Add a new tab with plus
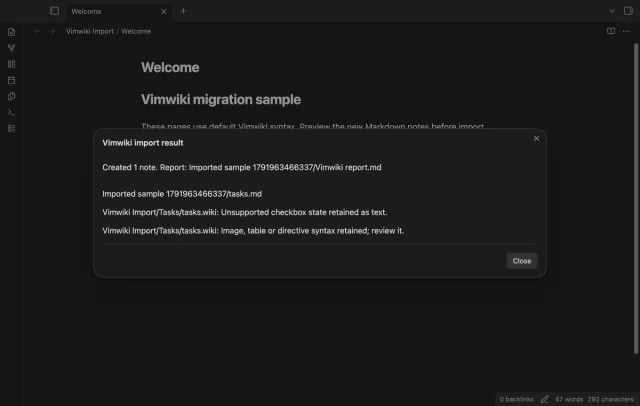Image resolution: width=640 pixels, height=406 pixels. pyautogui.click(x=183, y=11)
